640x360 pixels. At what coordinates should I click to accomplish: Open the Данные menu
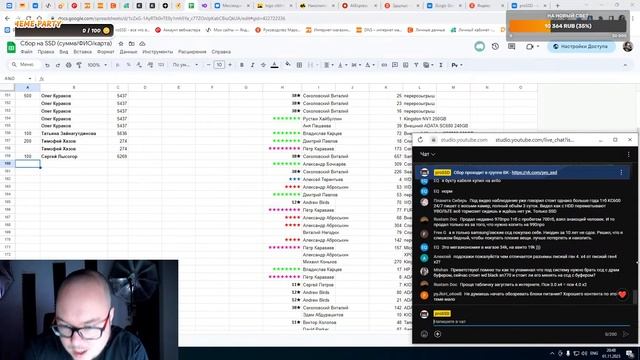click(x=128, y=52)
